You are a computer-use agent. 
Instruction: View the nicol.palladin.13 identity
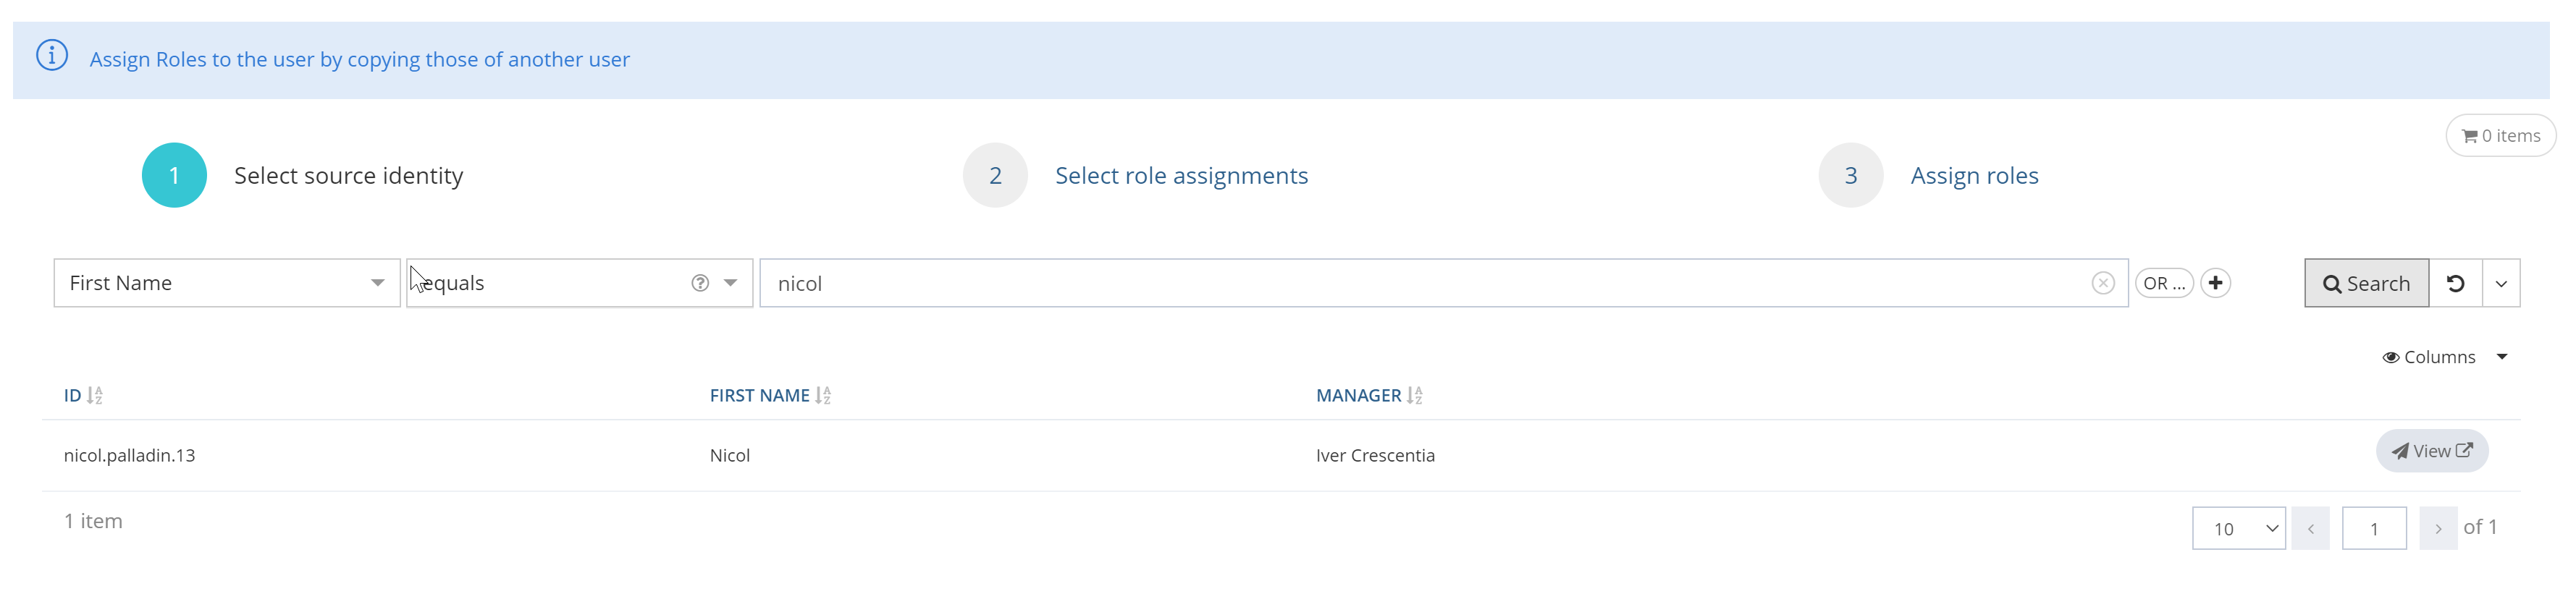[2431, 451]
